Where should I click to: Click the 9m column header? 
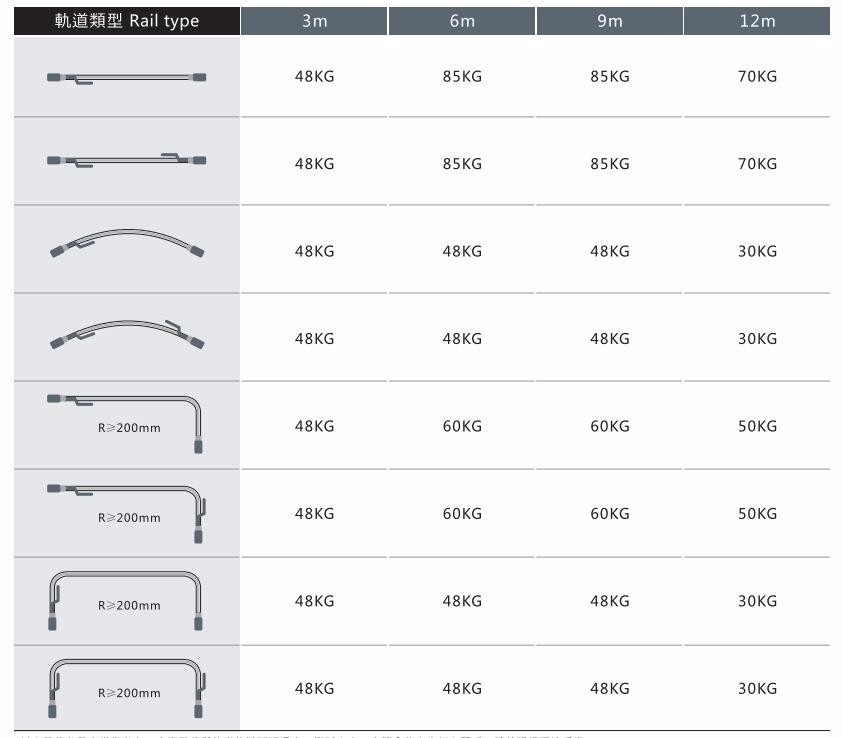[x=610, y=21]
